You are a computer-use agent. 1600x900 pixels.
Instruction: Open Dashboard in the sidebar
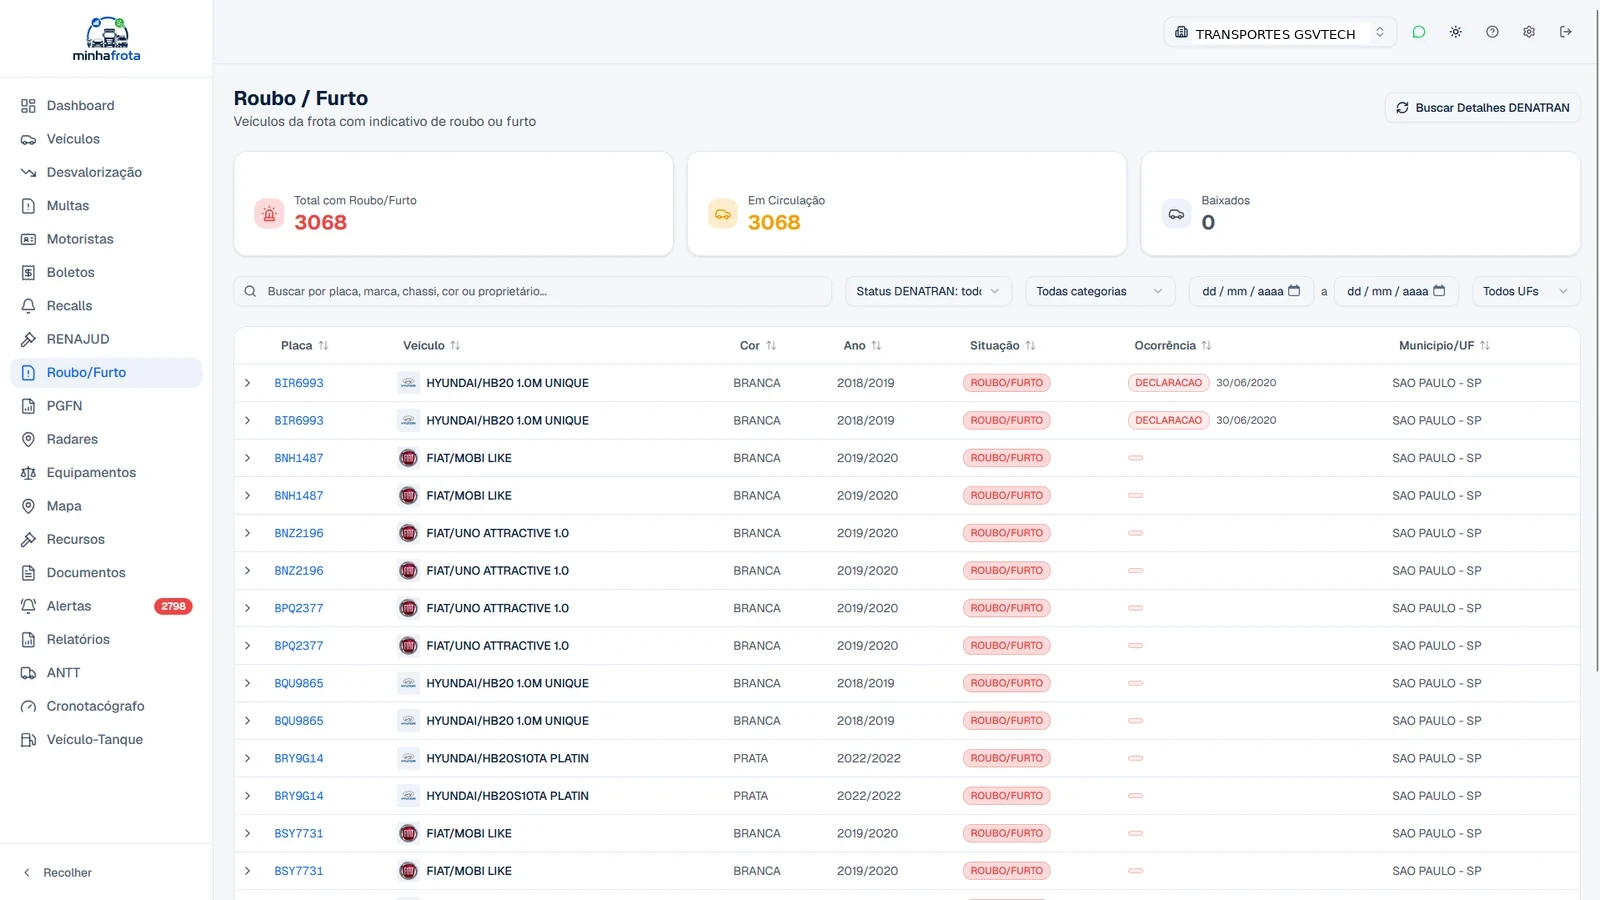[x=106, y=106]
